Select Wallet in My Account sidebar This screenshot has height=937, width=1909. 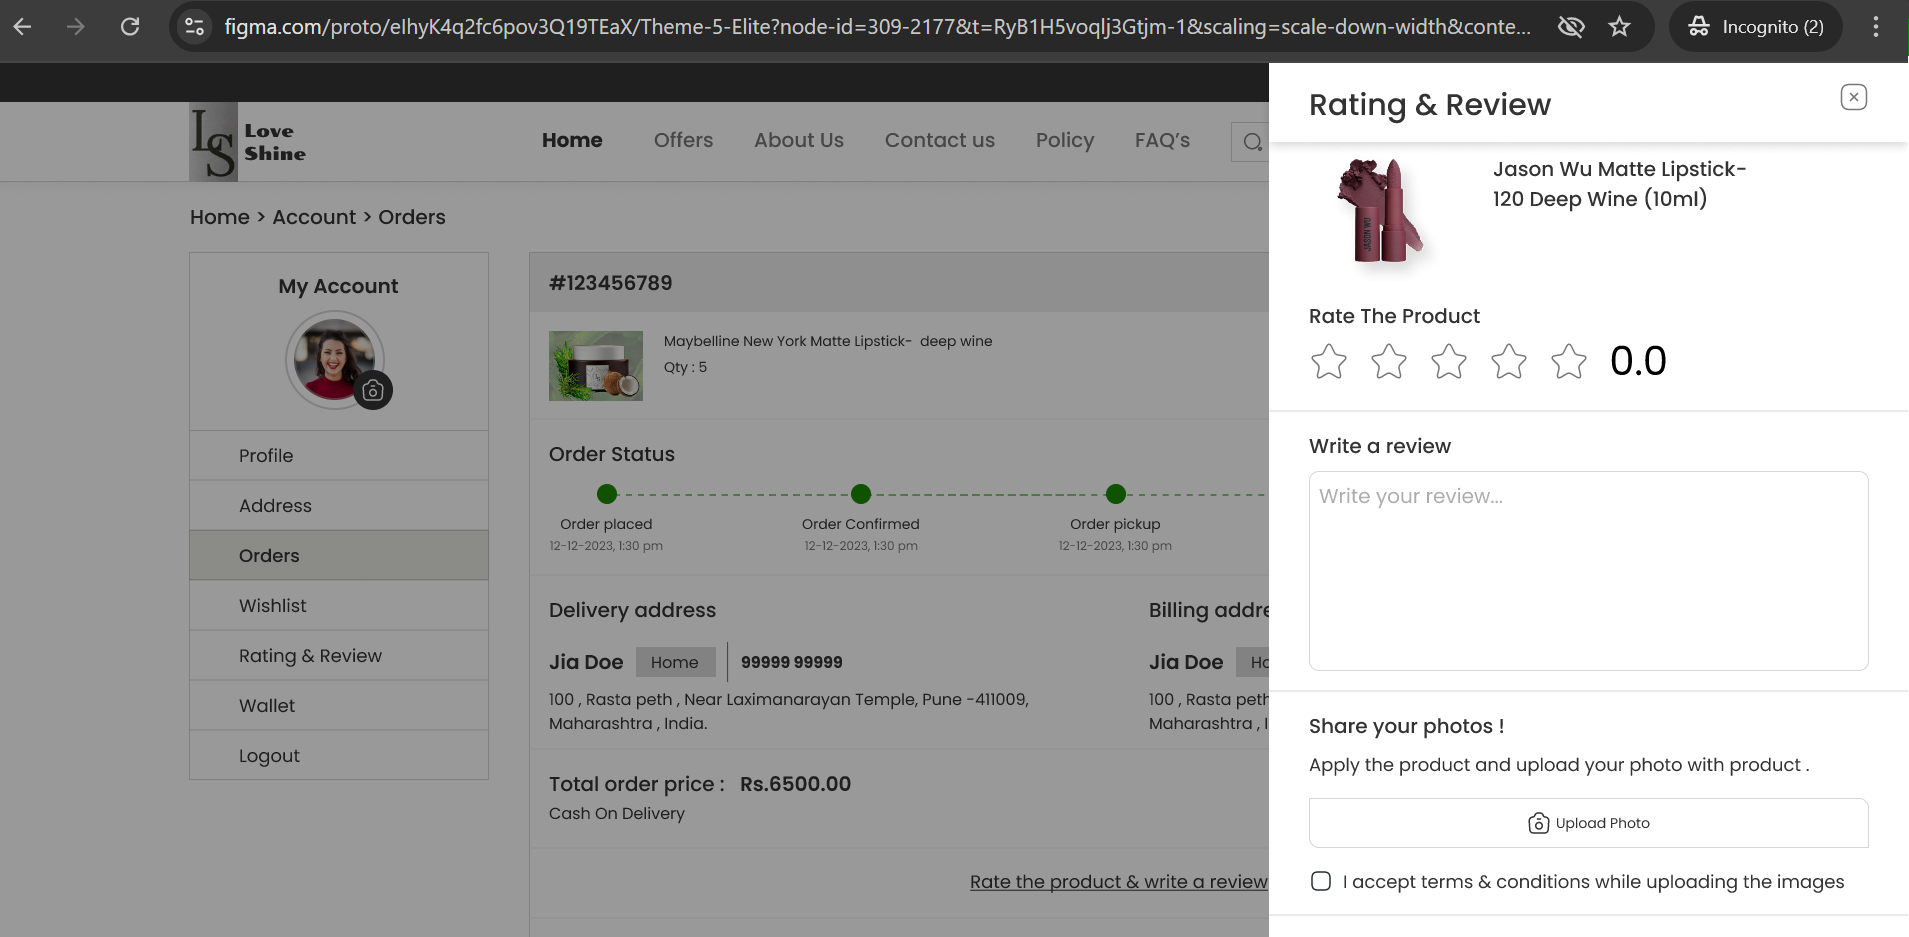point(339,706)
